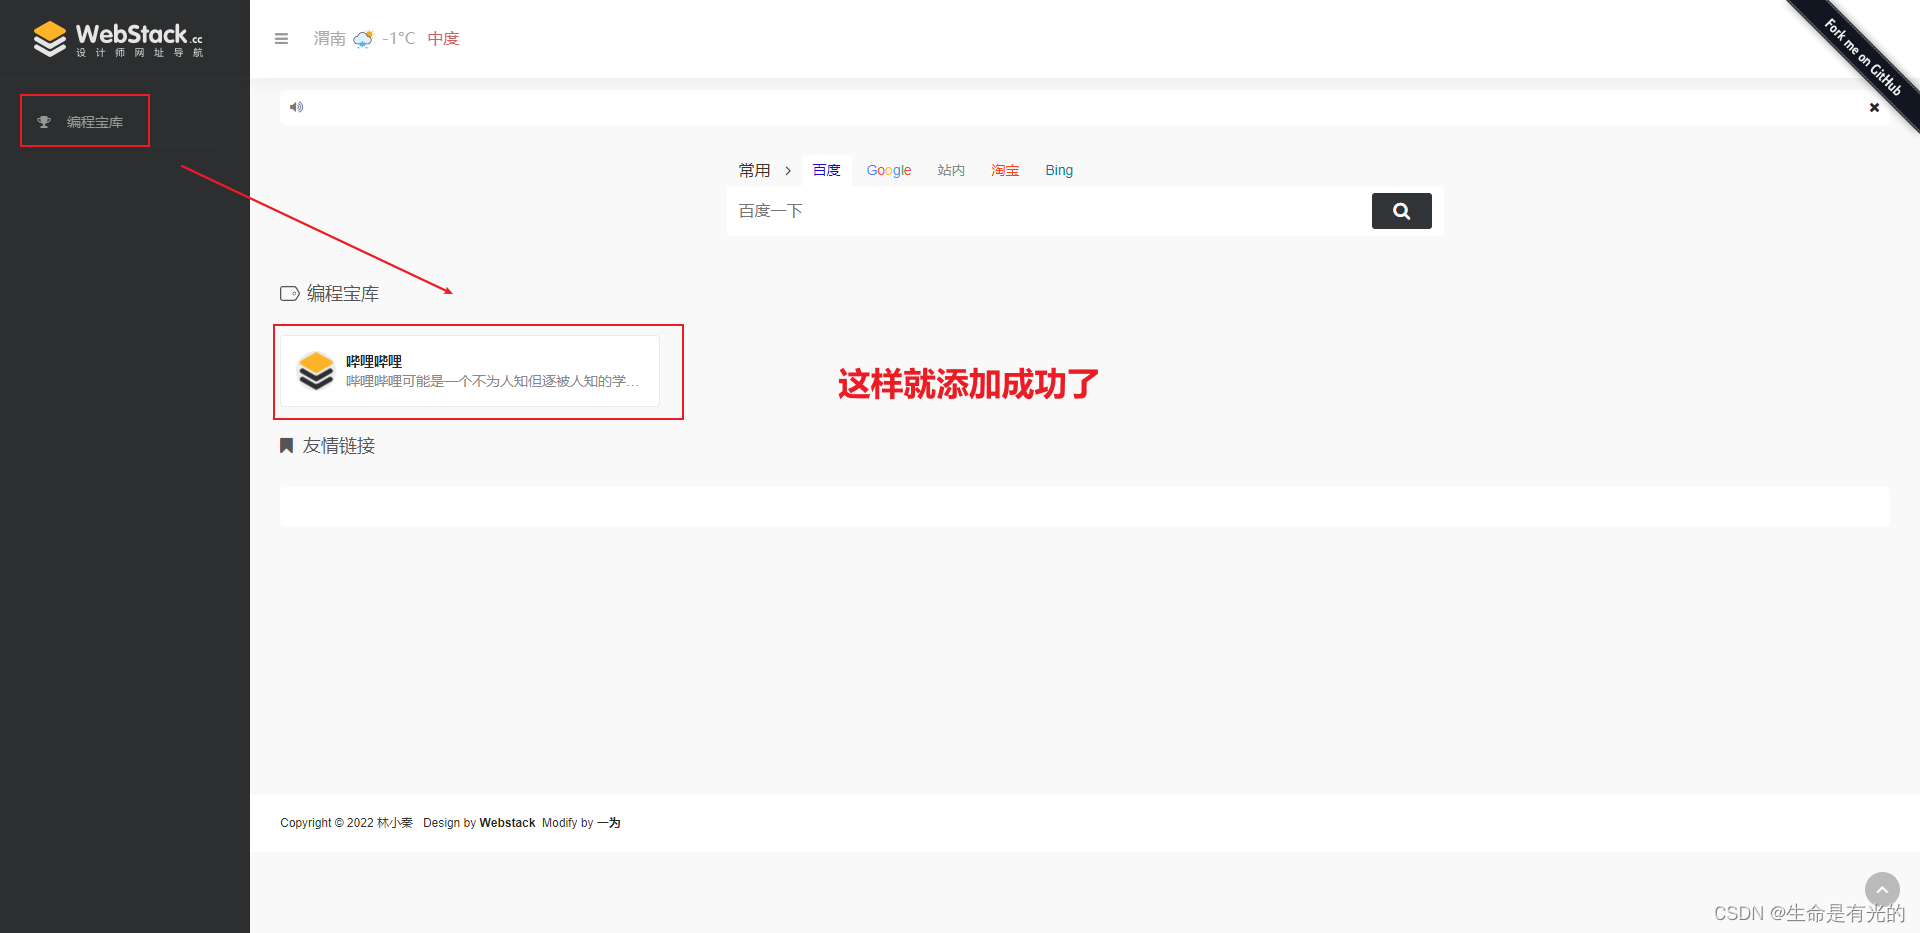Close the announcement bar with X
The width and height of the screenshot is (1920, 933).
(x=1874, y=108)
